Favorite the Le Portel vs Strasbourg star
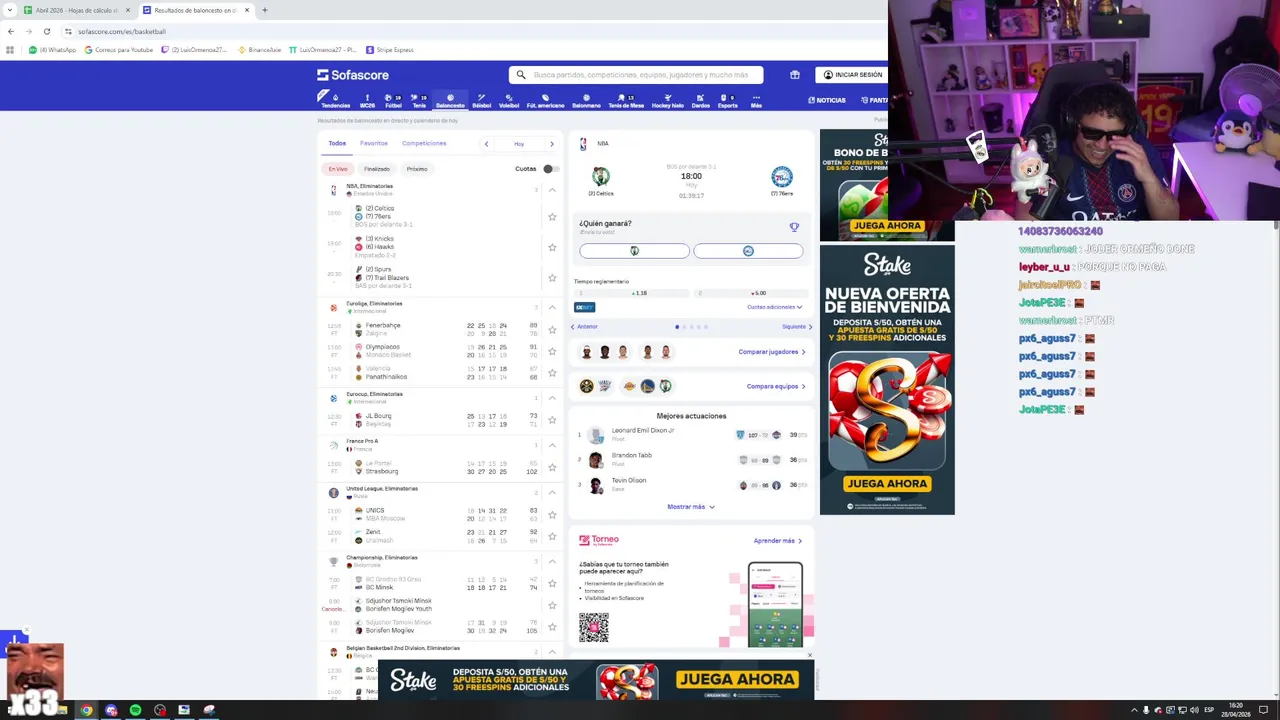 click(x=552, y=467)
